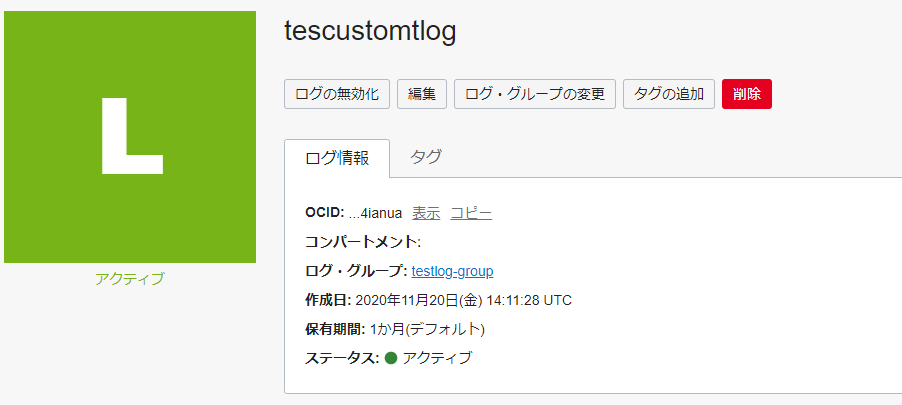Switch to the ログ情報 tab
Viewport: 902px width, 405px height.
[x=337, y=158]
